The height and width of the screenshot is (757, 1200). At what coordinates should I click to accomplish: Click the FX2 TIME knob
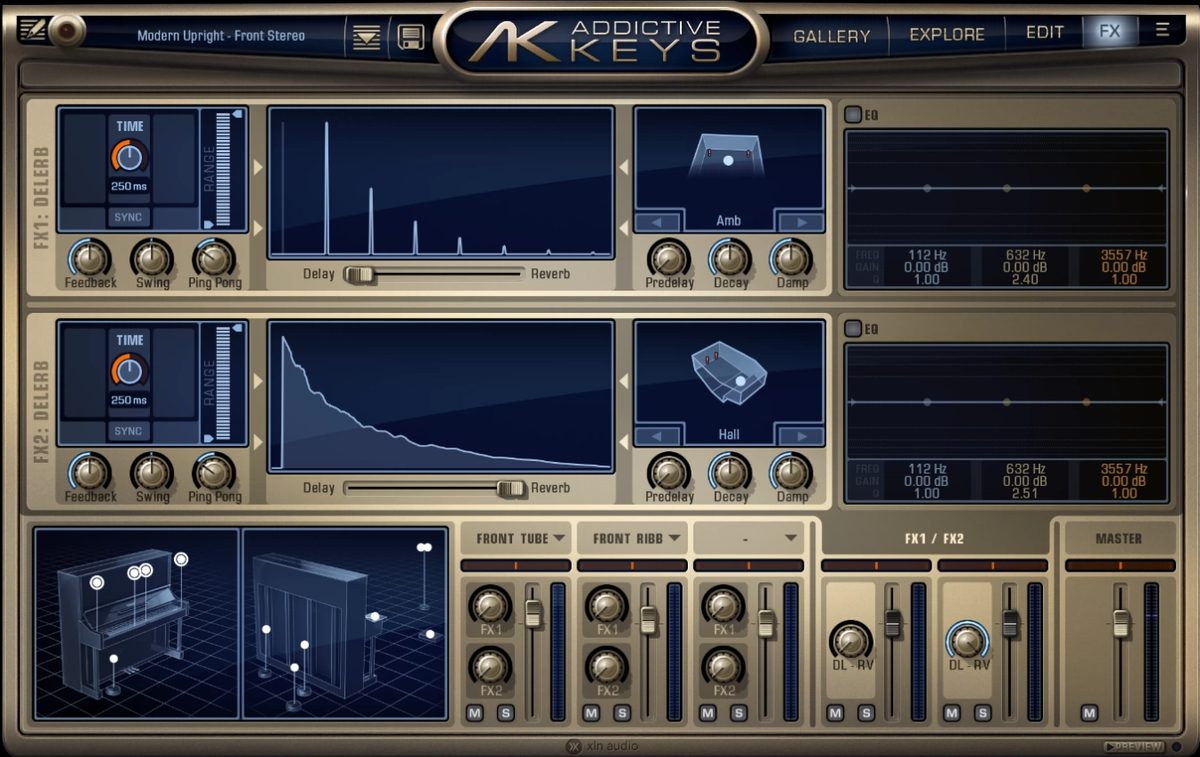point(129,370)
